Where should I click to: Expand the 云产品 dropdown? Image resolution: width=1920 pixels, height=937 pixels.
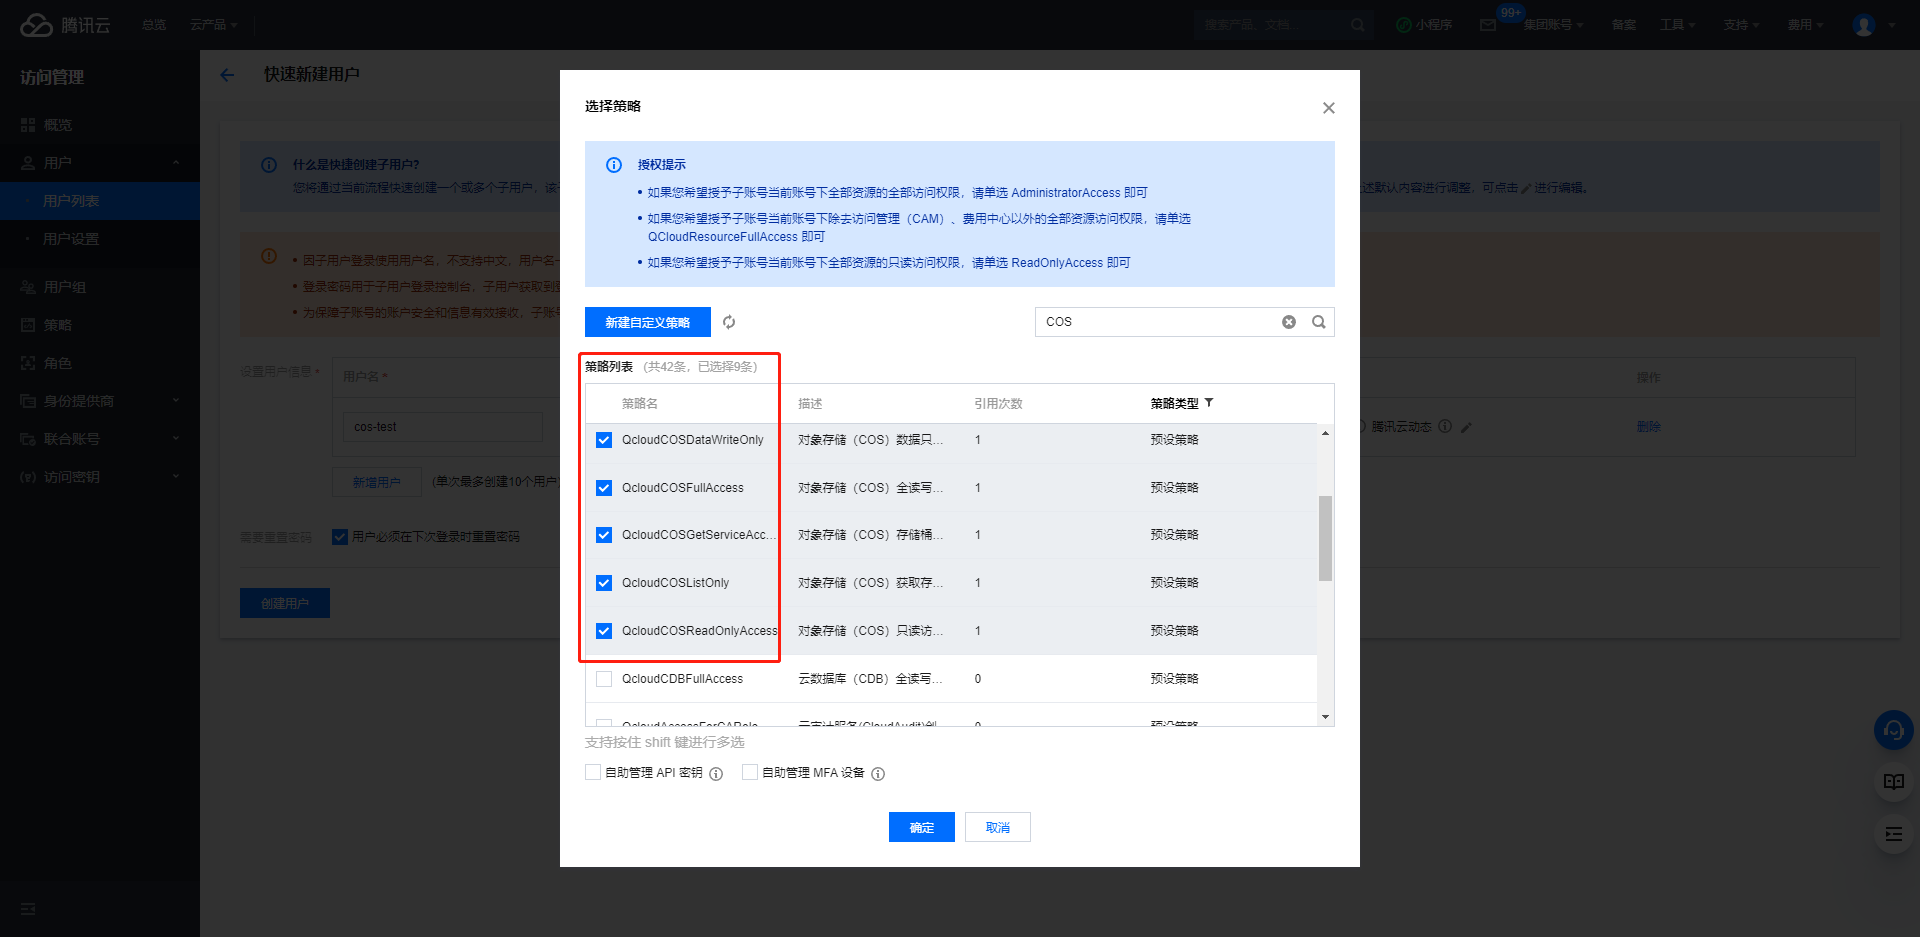pyautogui.click(x=213, y=25)
